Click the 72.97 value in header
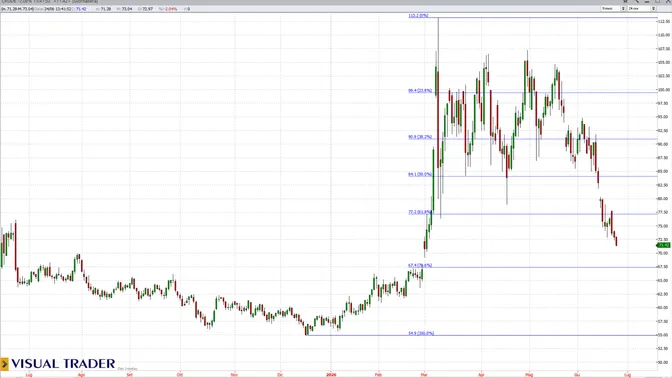The width and height of the screenshot is (672, 378). coord(147,9)
